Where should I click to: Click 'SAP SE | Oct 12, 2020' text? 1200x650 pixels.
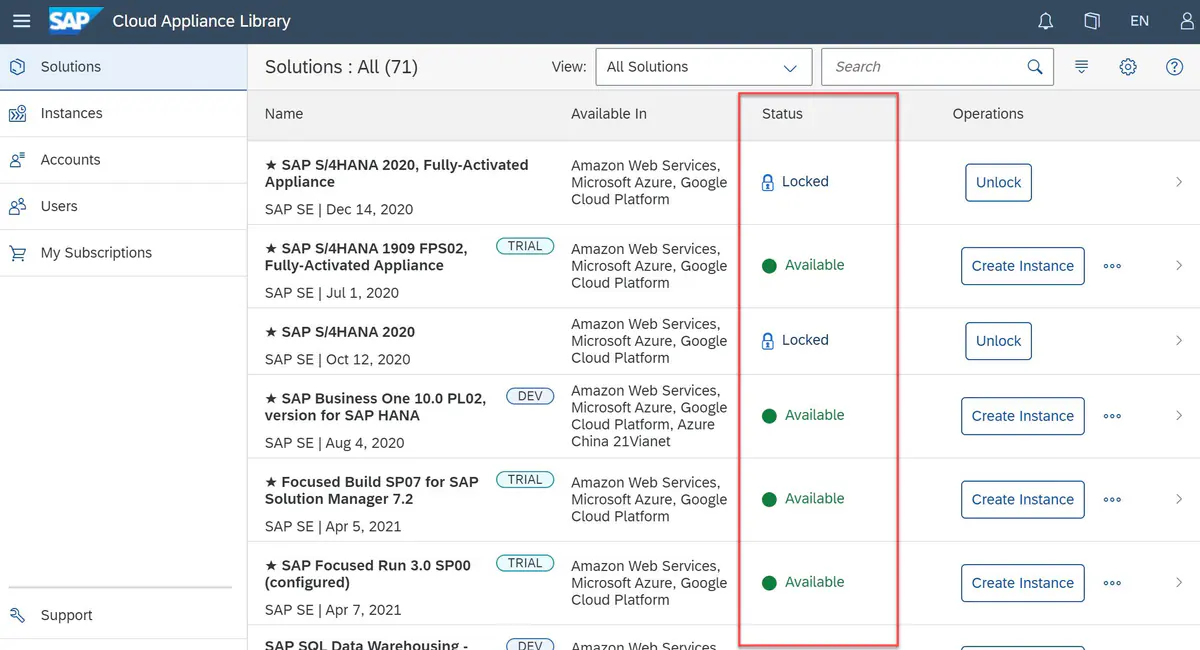[x=337, y=359]
